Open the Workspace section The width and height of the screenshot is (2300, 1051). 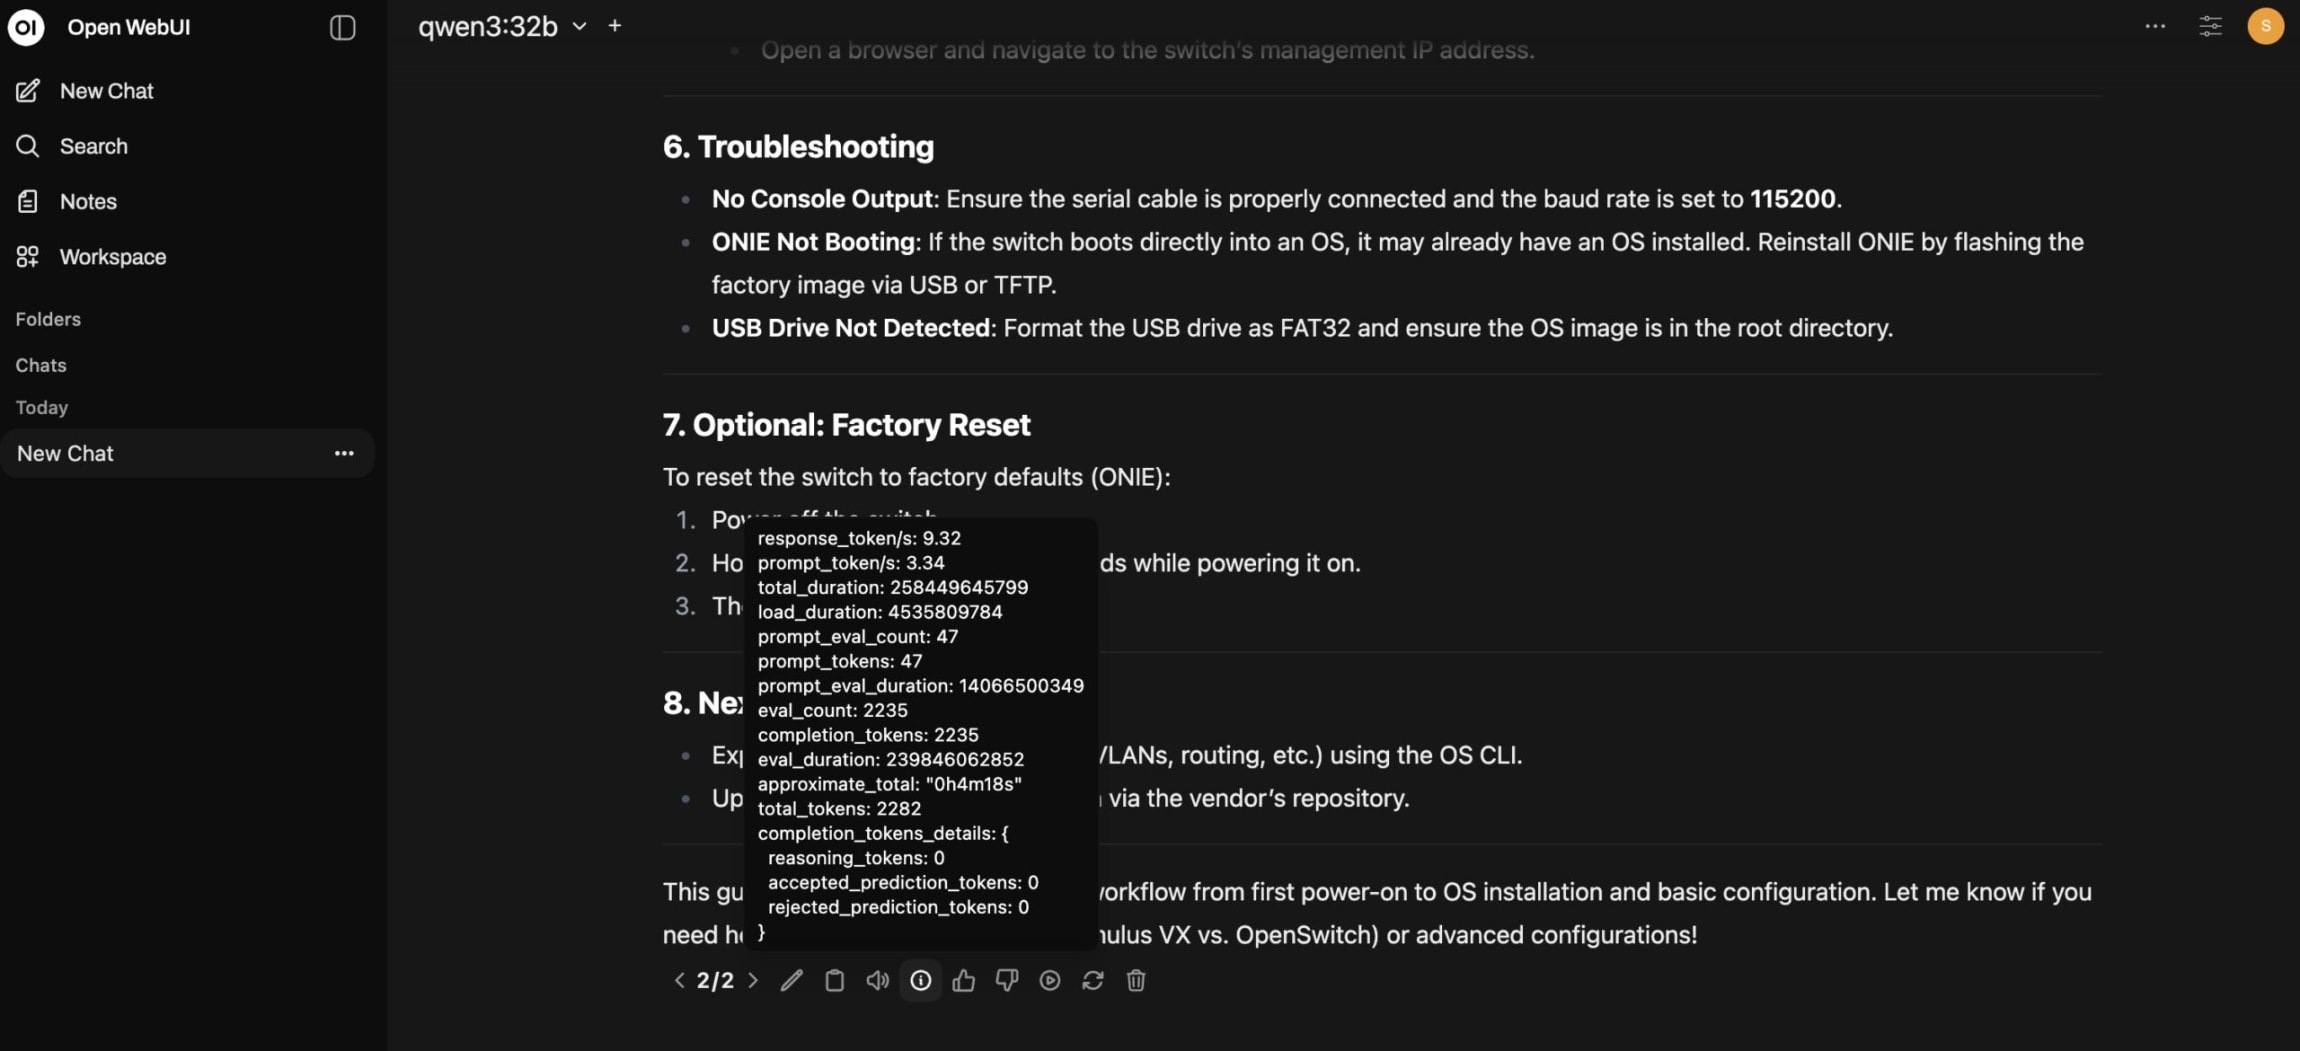[x=111, y=256]
